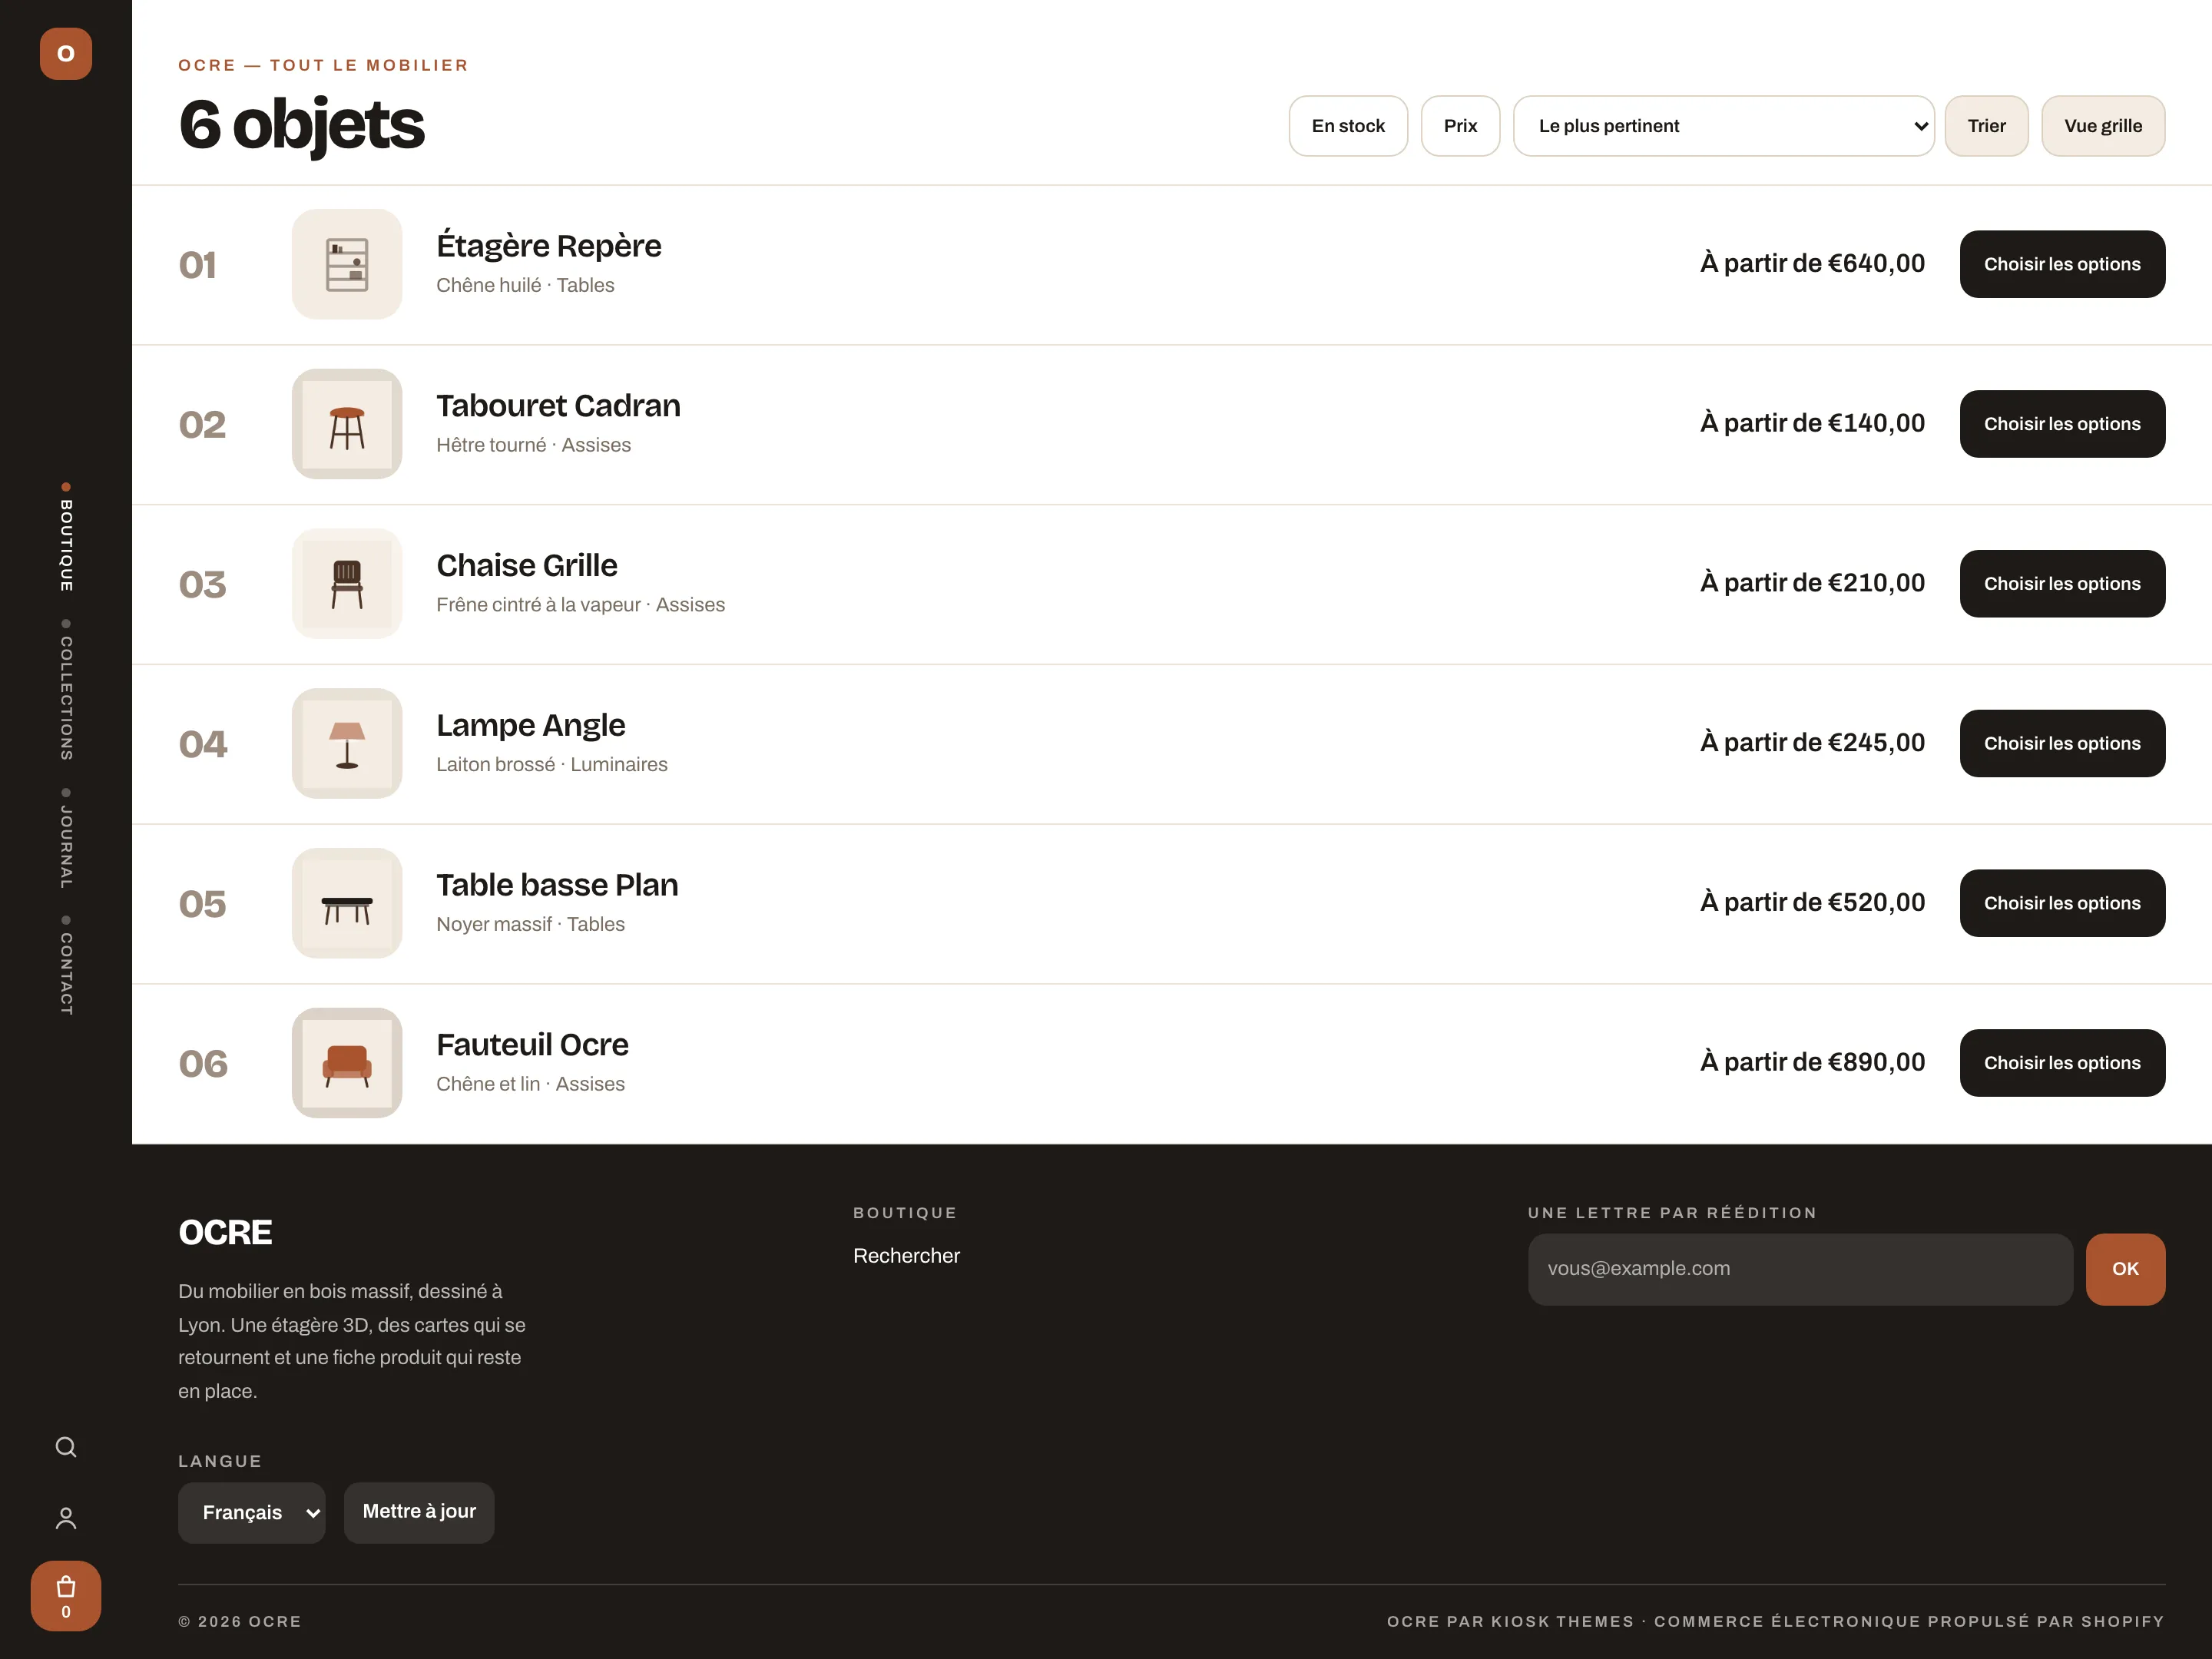Screen dimensions: 2212x1659
Task: Click the price À partir de €890,00
Action: [x=1812, y=1062]
